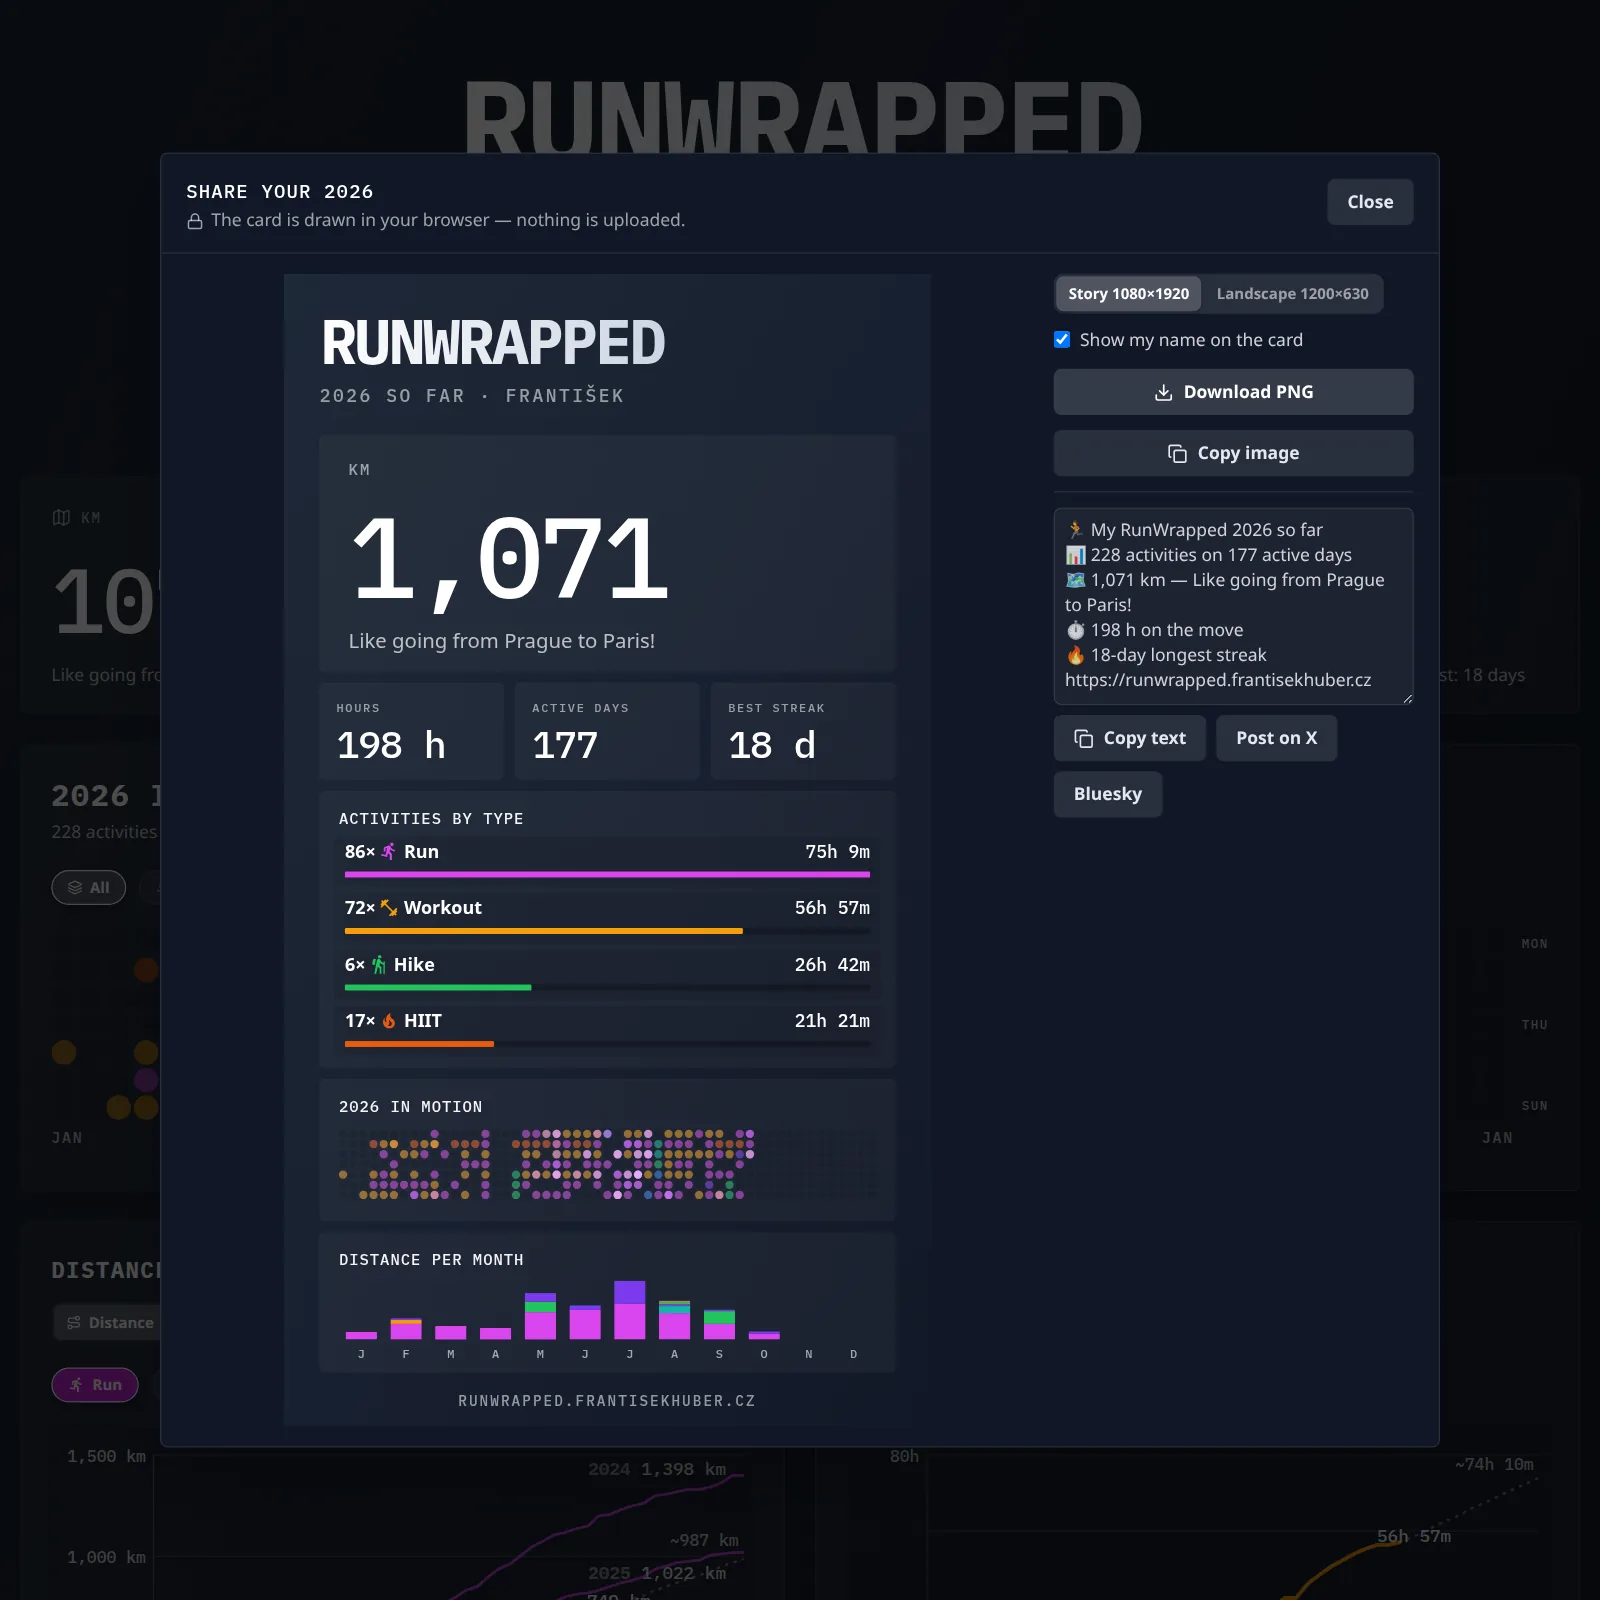Click the RUNWRAPPED logo on the card

click(x=493, y=343)
